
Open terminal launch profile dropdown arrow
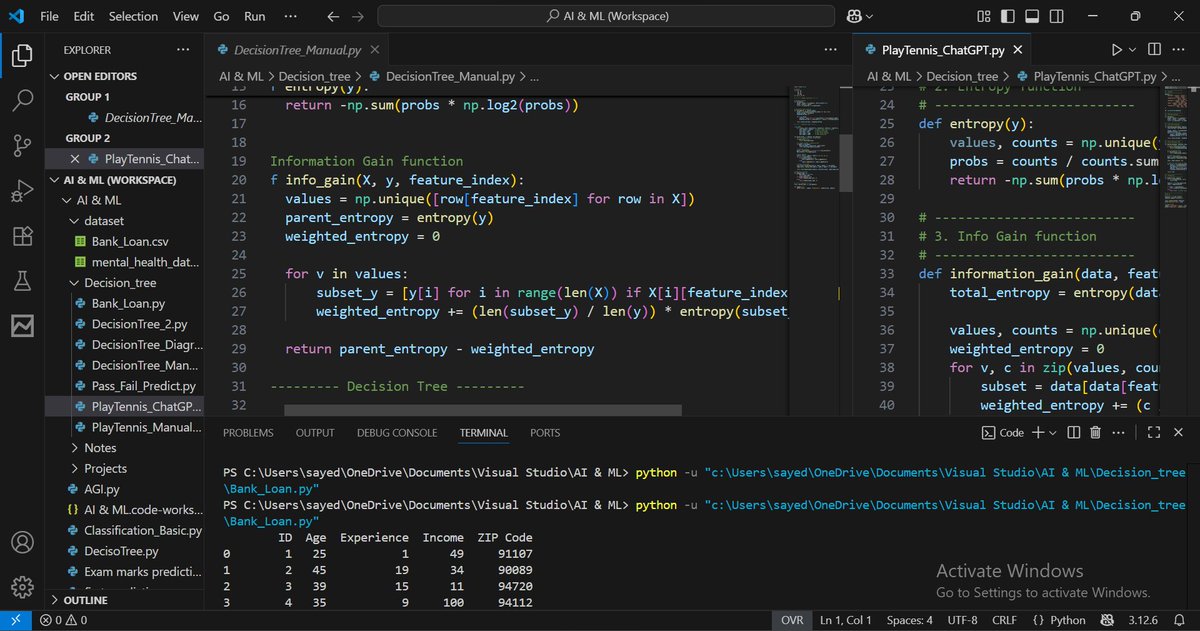pos(1052,432)
